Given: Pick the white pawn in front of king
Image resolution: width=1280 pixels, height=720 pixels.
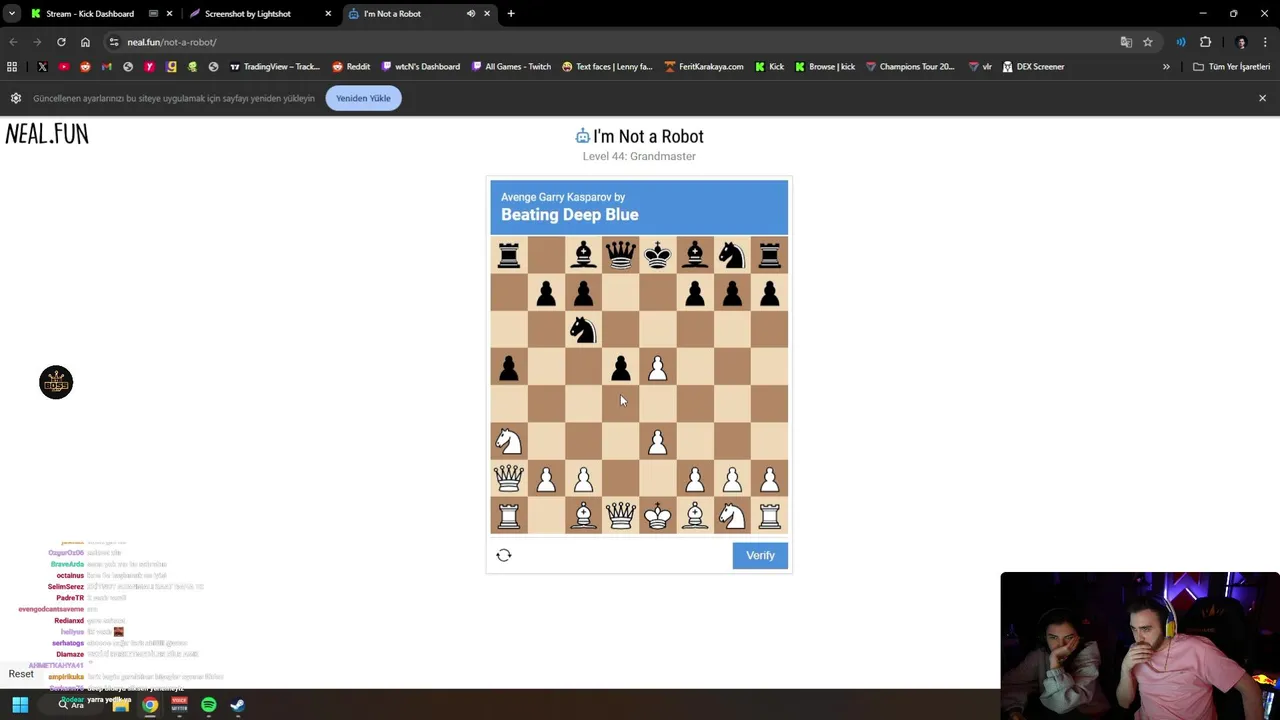Looking at the screenshot, I should pyautogui.click(x=658, y=441).
